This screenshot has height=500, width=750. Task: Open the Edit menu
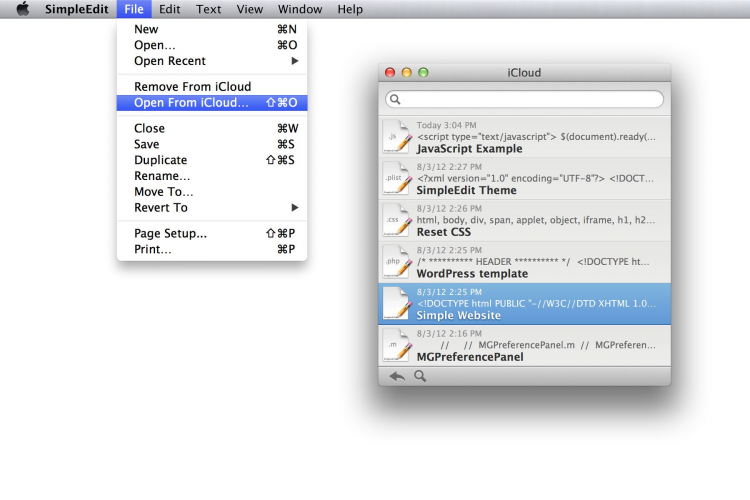[x=169, y=9]
